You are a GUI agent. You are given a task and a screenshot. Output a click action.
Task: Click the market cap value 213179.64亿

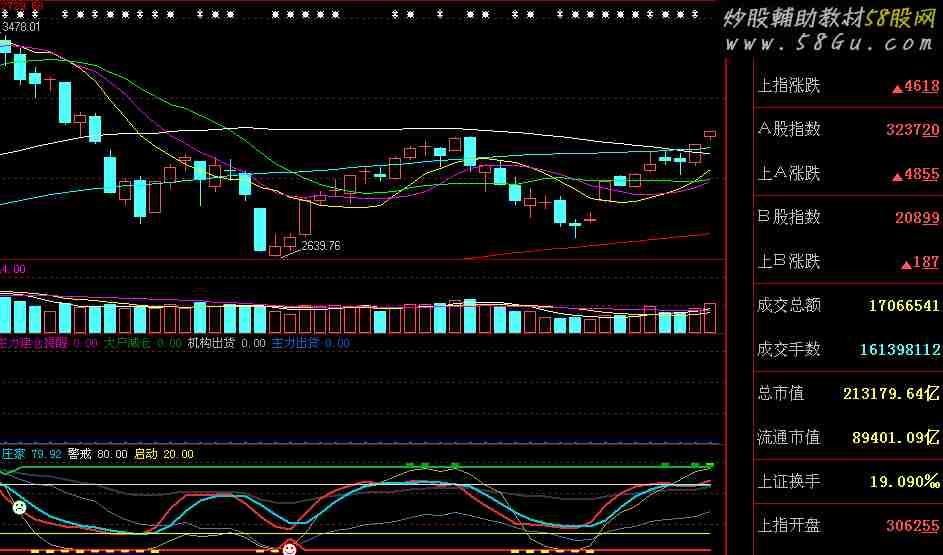tap(891, 394)
